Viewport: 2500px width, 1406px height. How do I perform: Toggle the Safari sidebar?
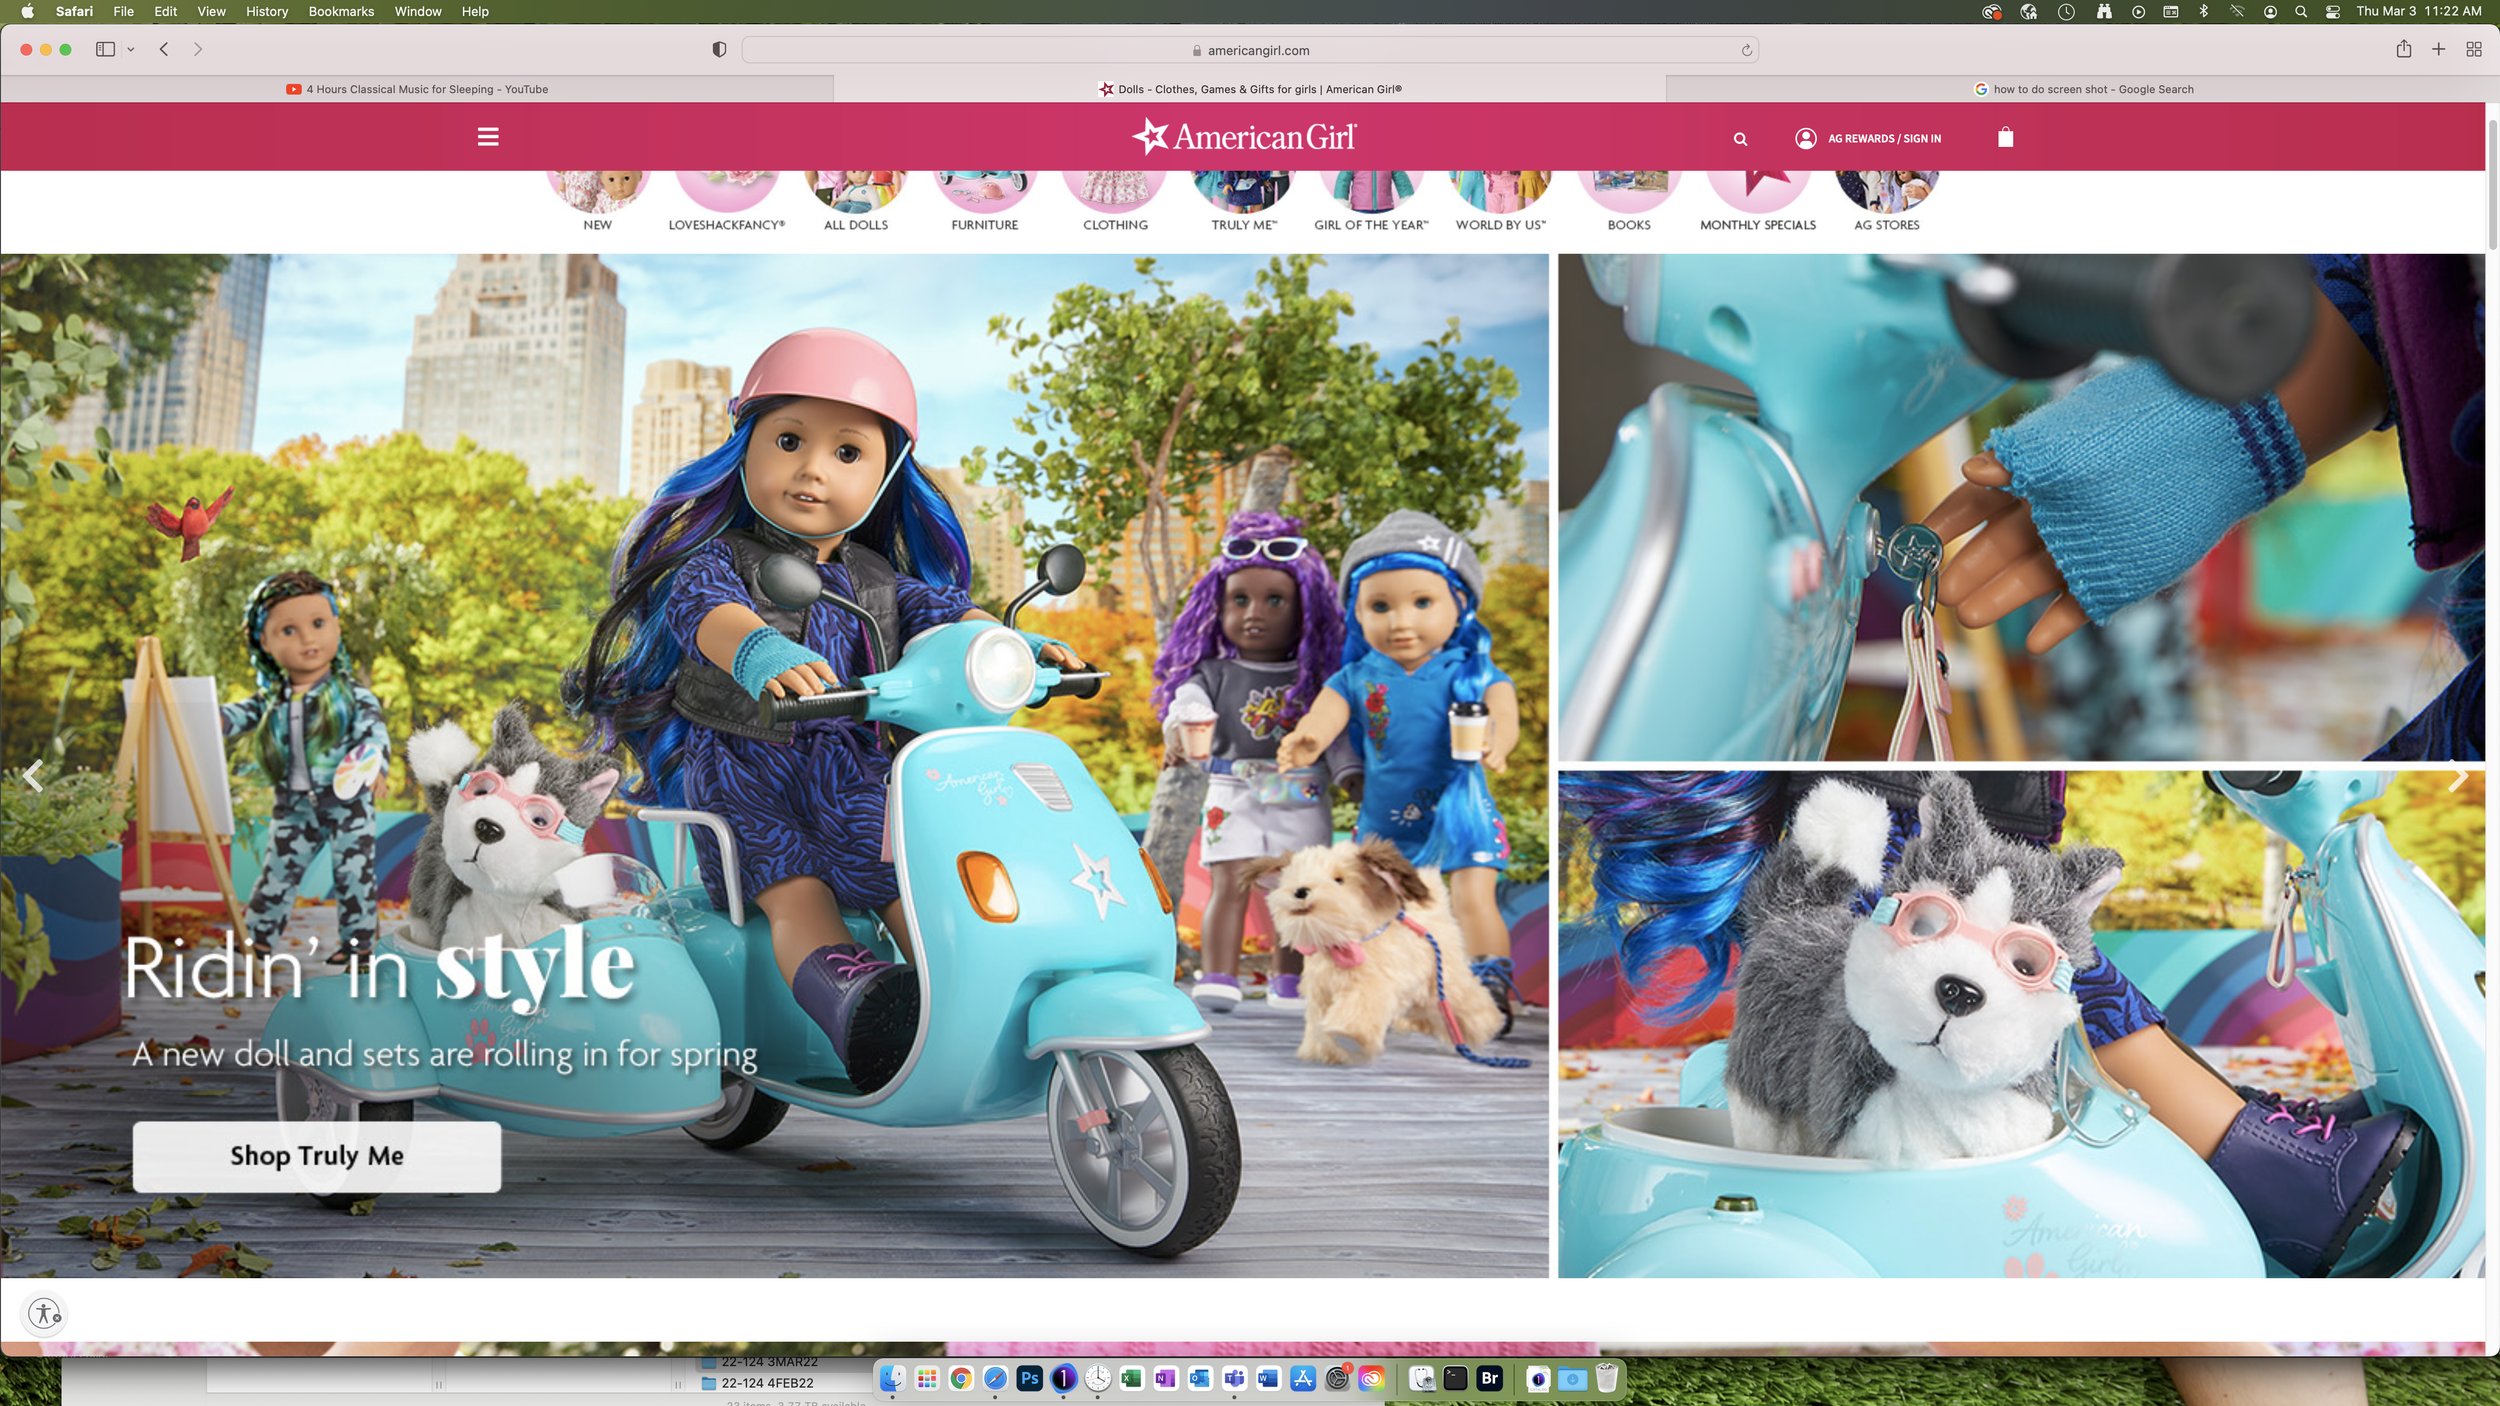coord(105,49)
